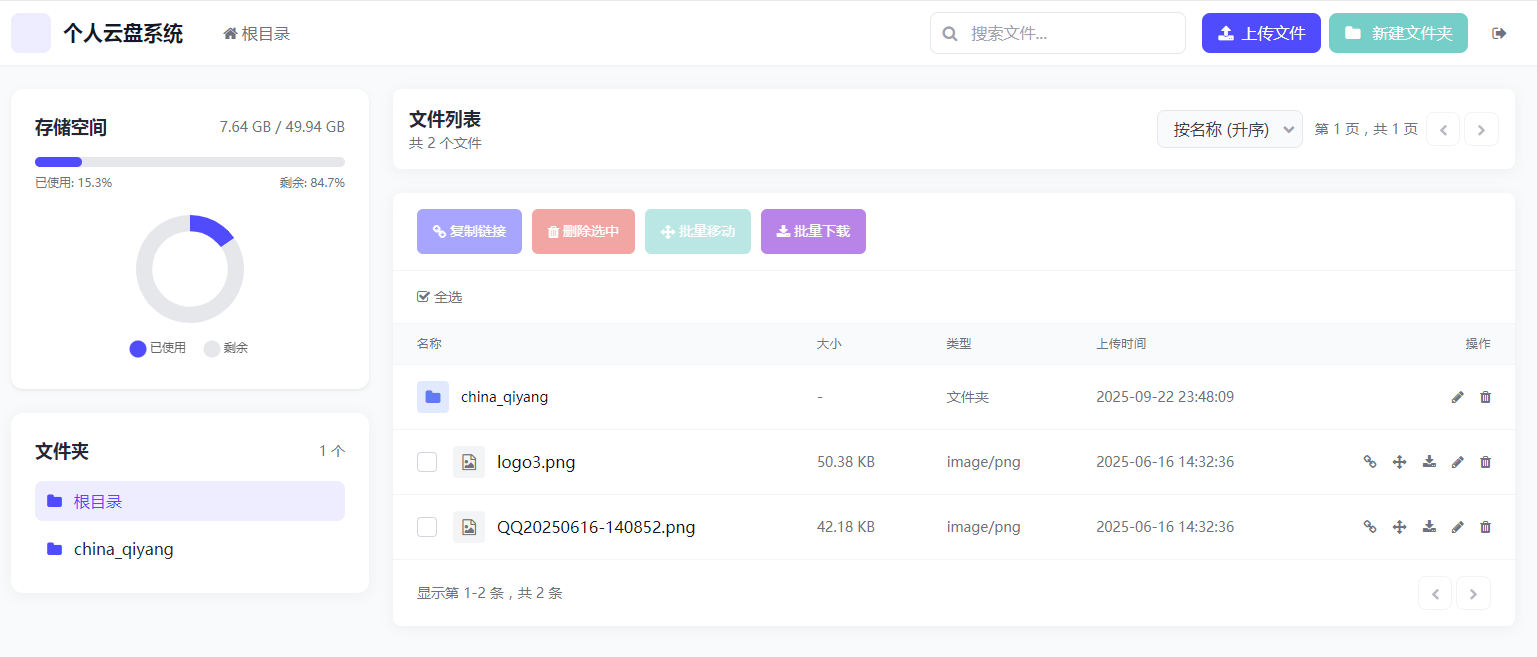Click the storage usage progress bar

click(x=190, y=162)
